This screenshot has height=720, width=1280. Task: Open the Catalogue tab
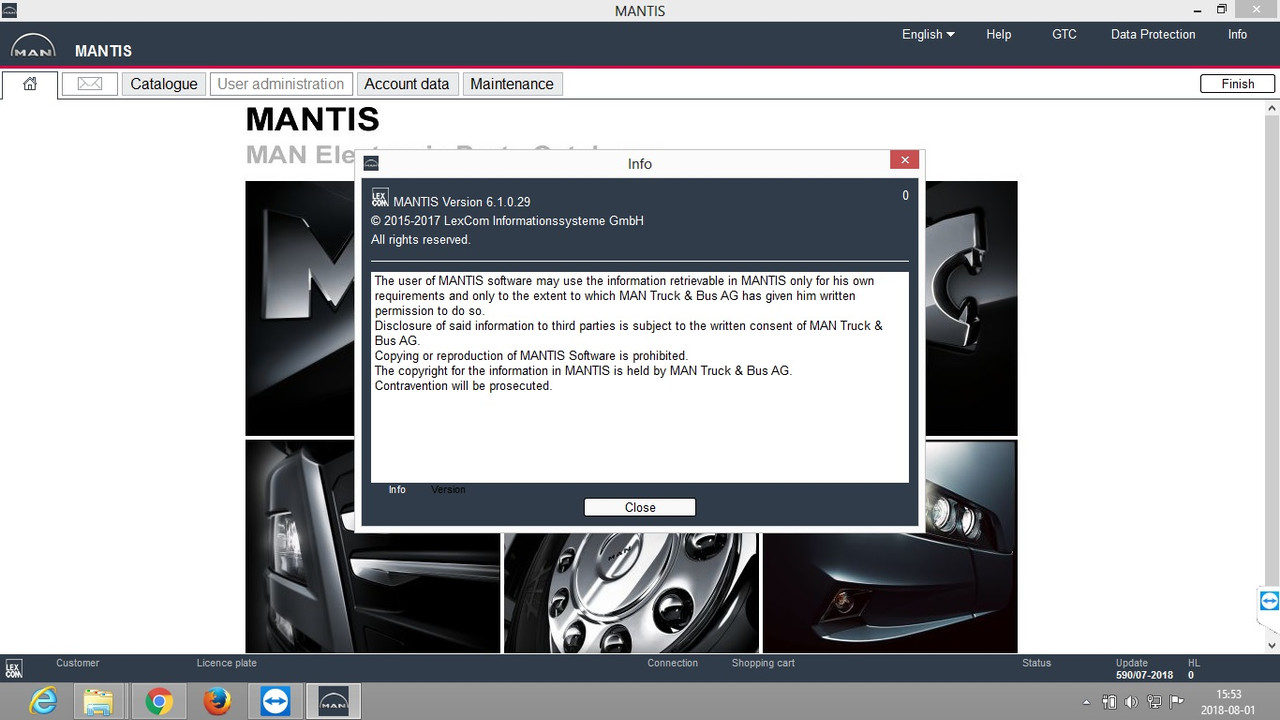click(164, 84)
